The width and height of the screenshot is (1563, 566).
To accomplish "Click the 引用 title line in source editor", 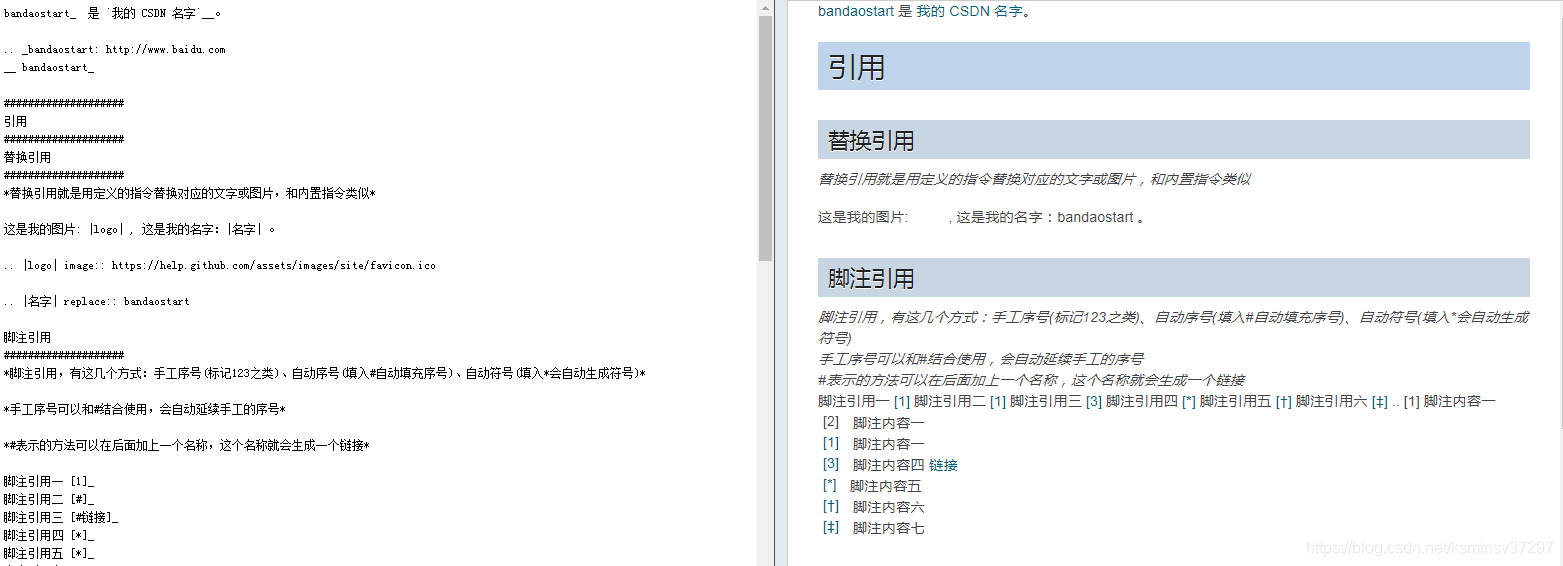I will coord(15,121).
